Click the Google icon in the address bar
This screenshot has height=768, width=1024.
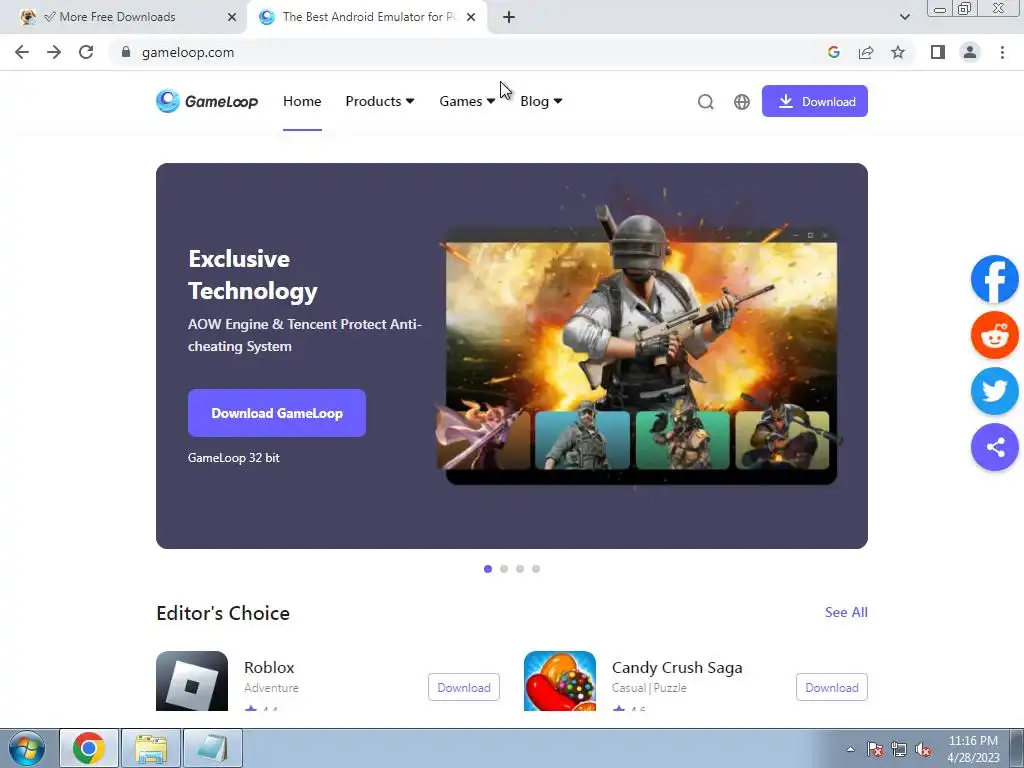pyautogui.click(x=833, y=52)
